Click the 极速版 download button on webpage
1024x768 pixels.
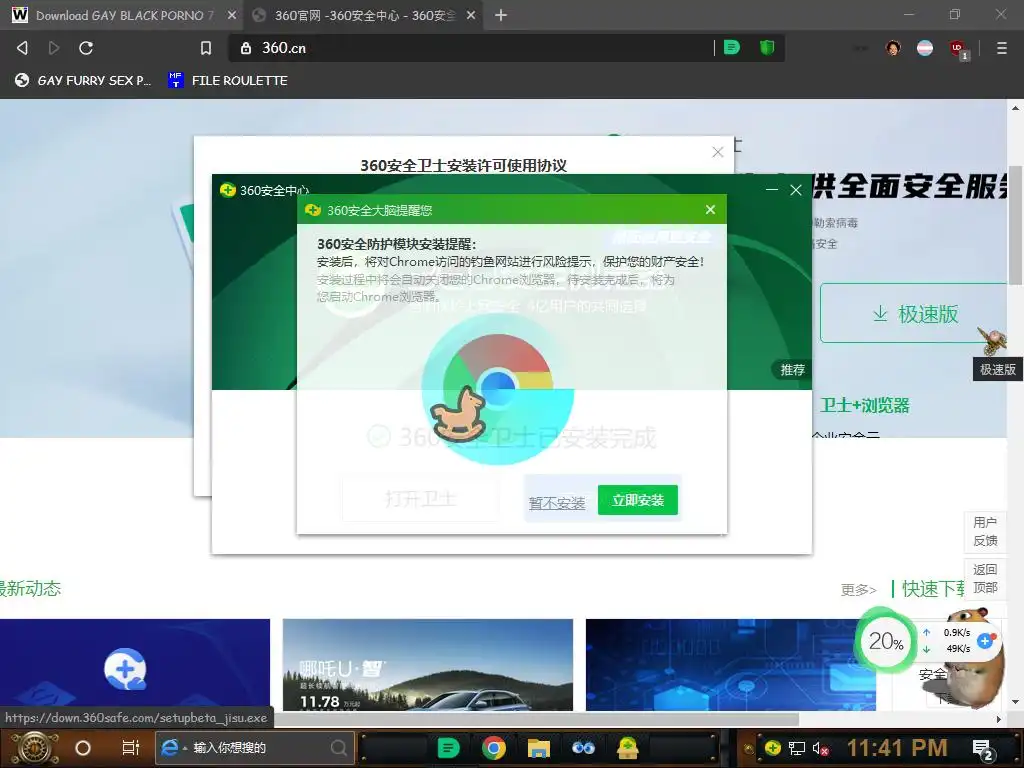click(x=914, y=313)
